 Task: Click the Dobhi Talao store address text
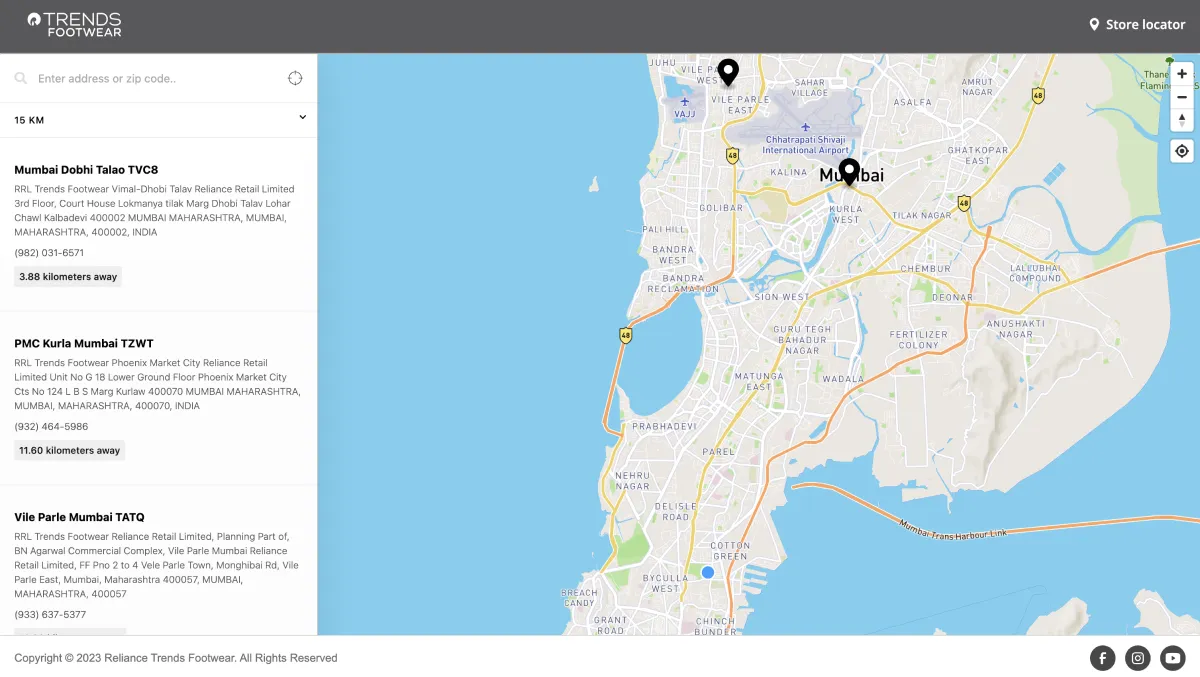coord(155,211)
